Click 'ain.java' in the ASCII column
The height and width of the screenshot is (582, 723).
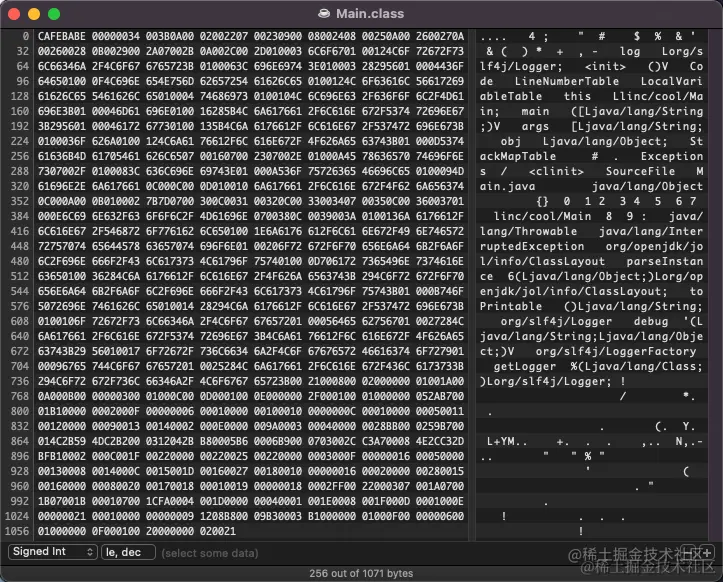coord(507,186)
